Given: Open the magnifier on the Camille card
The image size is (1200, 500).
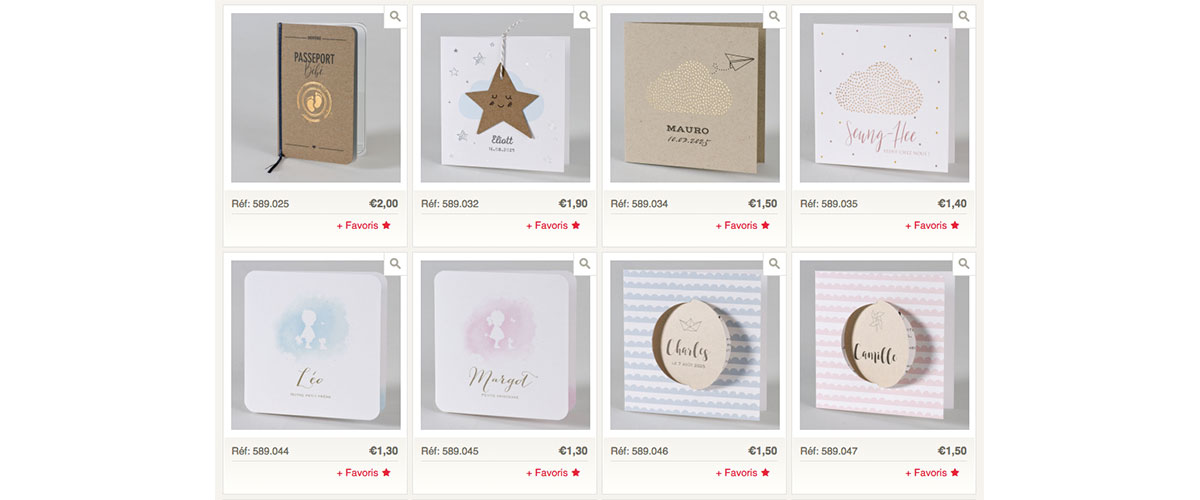Looking at the screenshot, I should [964, 264].
